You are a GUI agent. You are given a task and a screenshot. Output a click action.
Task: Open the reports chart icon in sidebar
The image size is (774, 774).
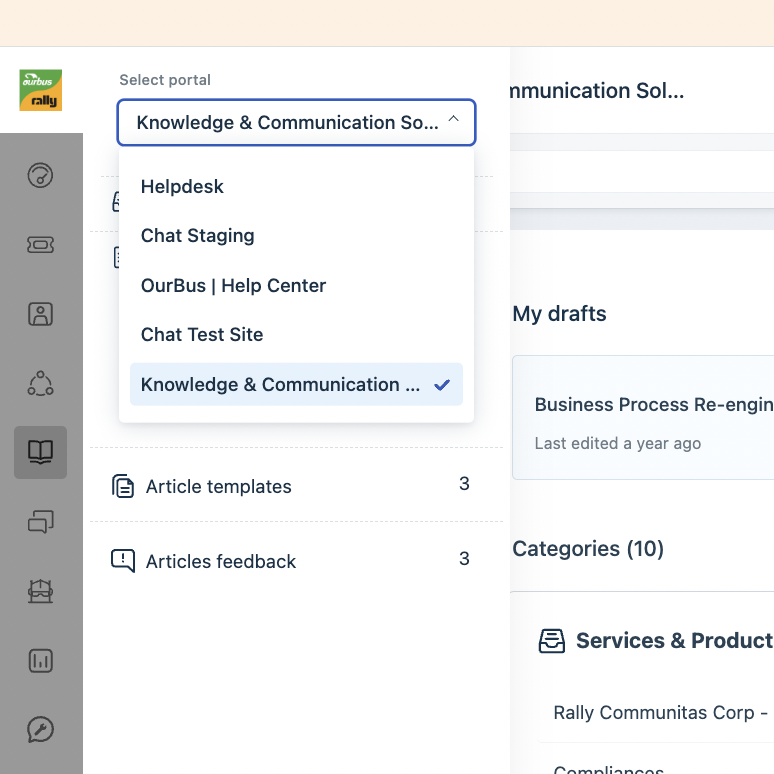click(x=40, y=661)
